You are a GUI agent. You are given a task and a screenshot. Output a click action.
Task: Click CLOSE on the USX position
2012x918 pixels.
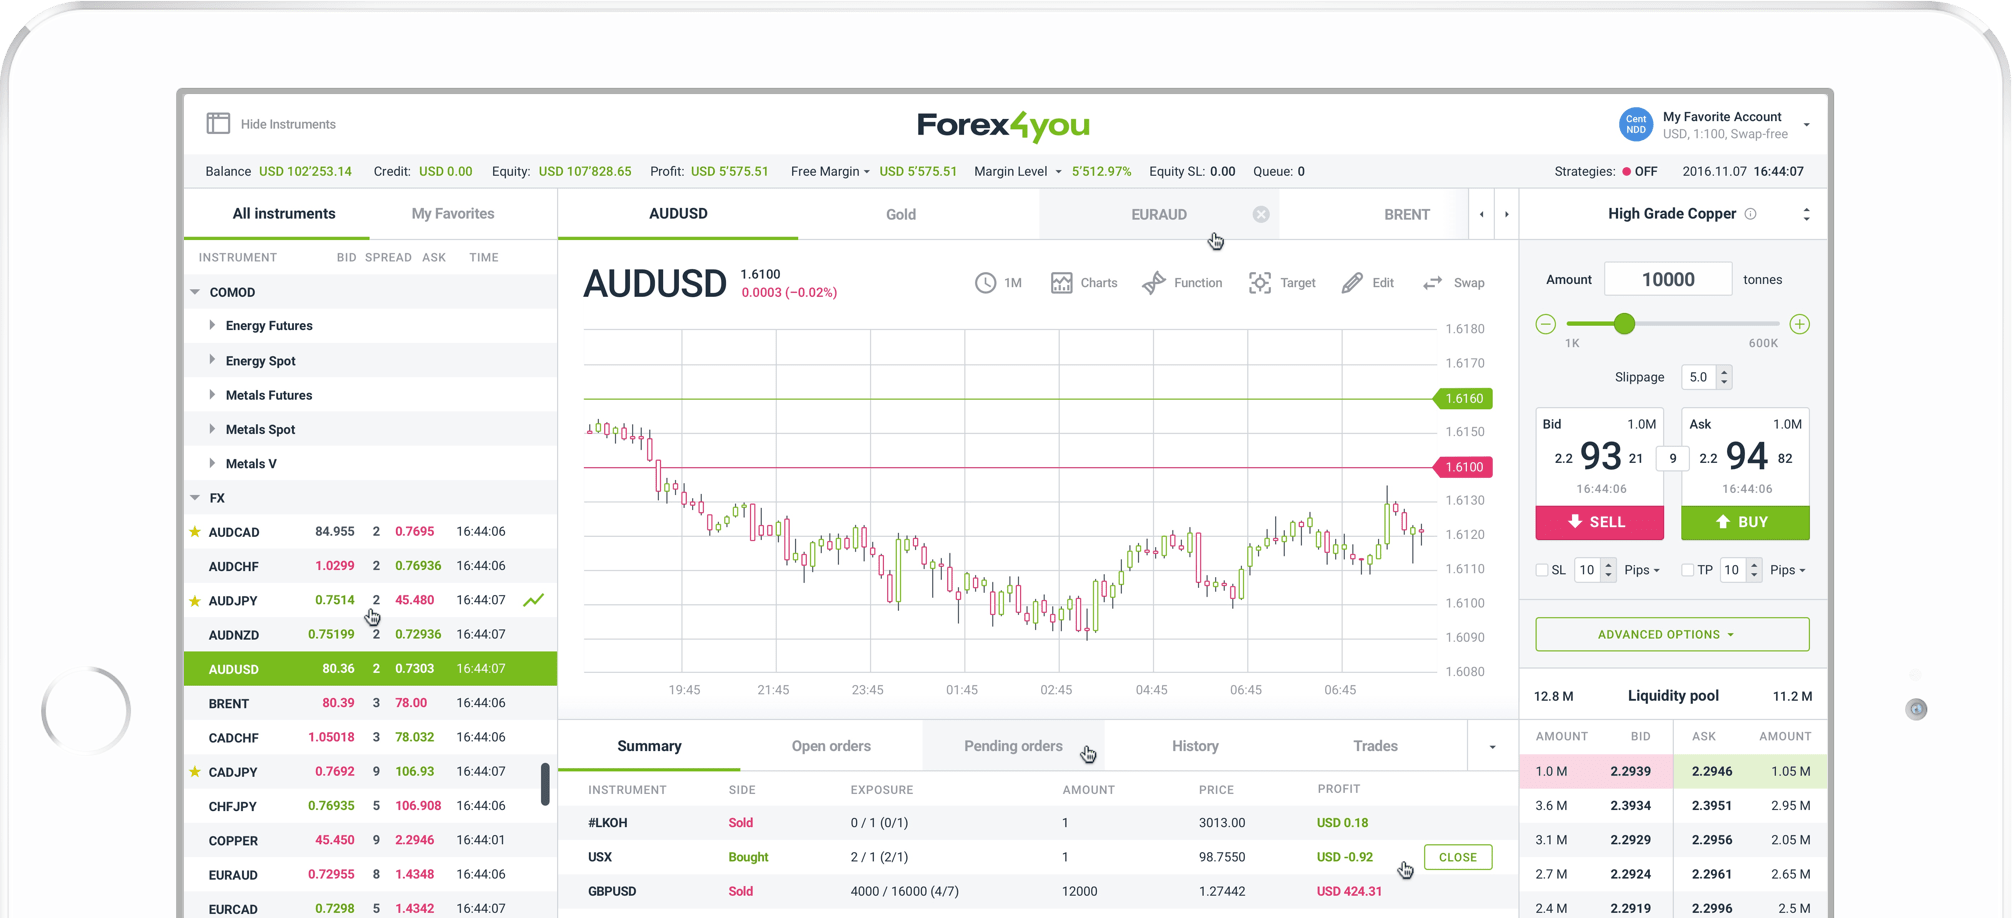[x=1457, y=857]
